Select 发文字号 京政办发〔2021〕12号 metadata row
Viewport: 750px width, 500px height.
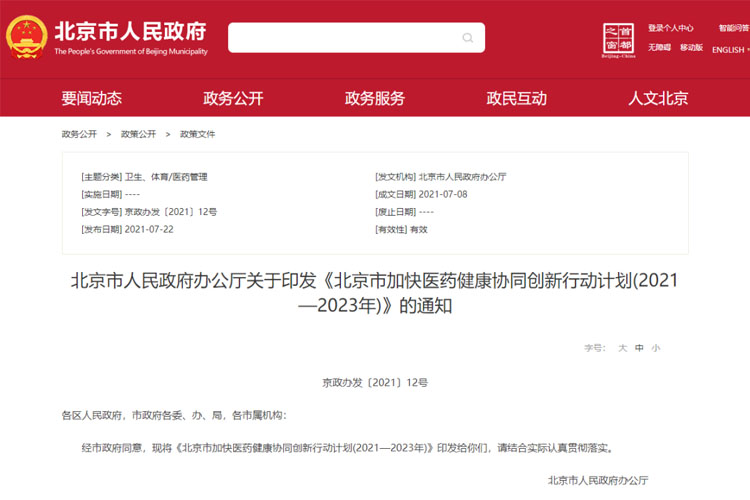click(x=149, y=212)
